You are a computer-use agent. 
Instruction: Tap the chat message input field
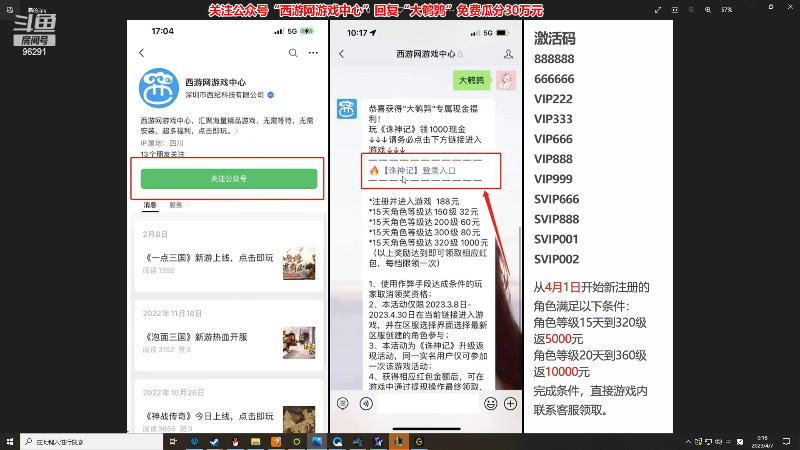[x=428, y=404]
